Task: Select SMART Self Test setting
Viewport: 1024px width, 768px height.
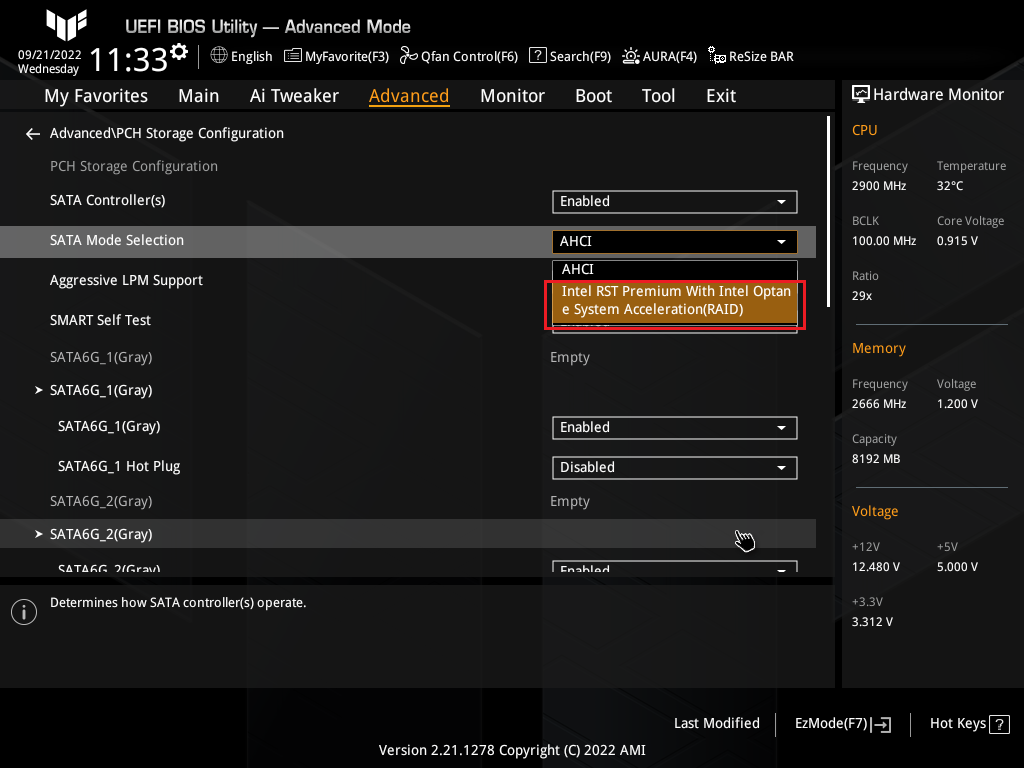Action: (x=100, y=321)
